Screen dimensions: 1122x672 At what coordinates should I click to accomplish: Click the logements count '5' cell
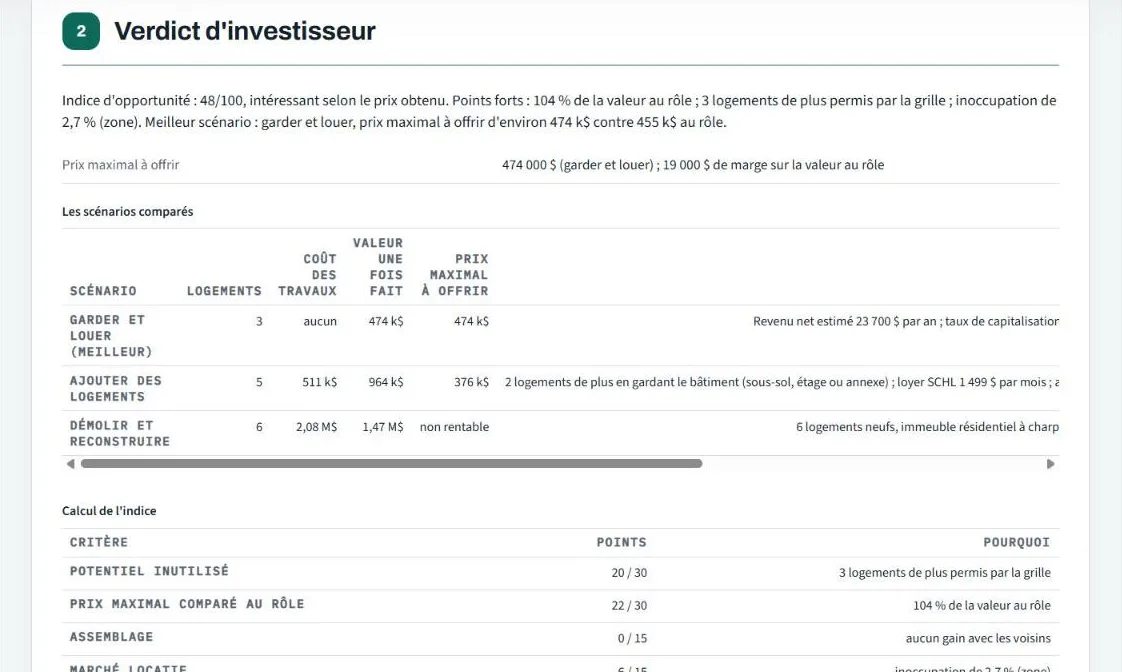259,382
